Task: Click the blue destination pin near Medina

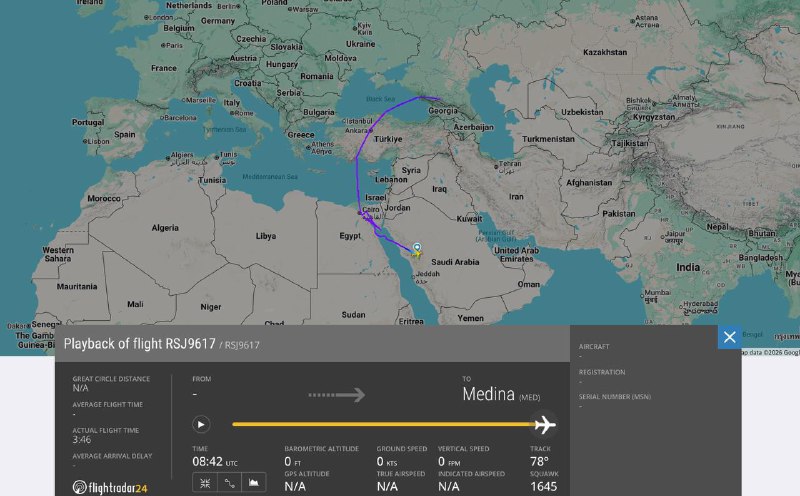Action: click(417, 245)
